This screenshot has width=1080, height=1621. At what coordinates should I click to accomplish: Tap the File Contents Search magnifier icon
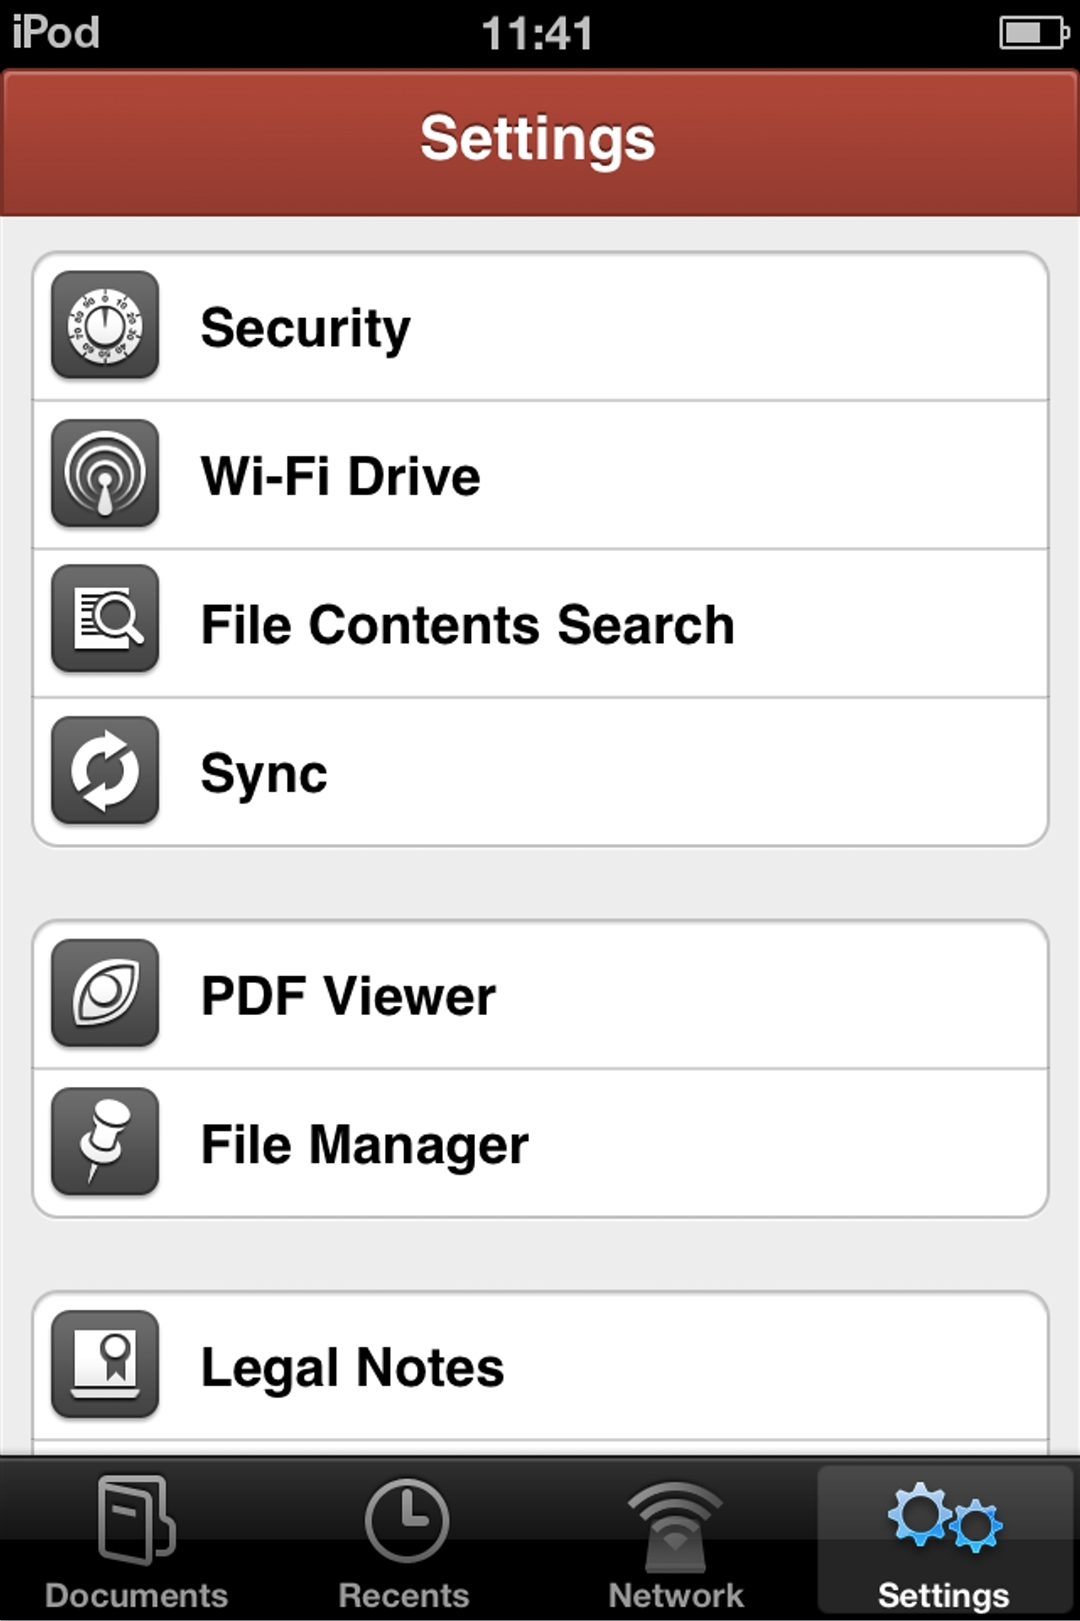click(x=105, y=619)
